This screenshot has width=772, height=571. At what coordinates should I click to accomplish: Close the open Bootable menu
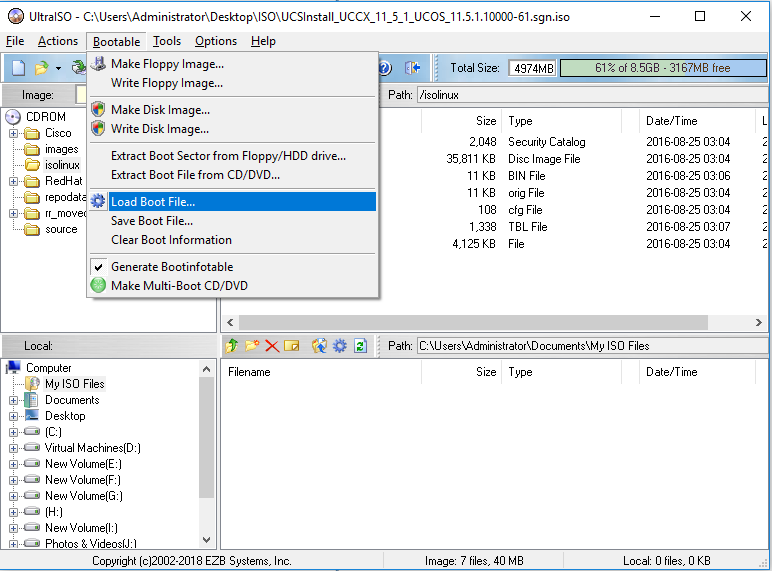(116, 41)
